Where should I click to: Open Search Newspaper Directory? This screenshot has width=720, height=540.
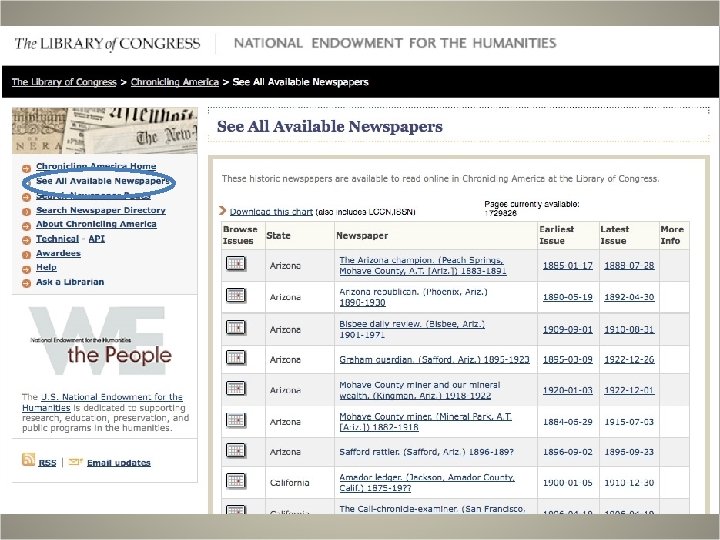pos(101,210)
